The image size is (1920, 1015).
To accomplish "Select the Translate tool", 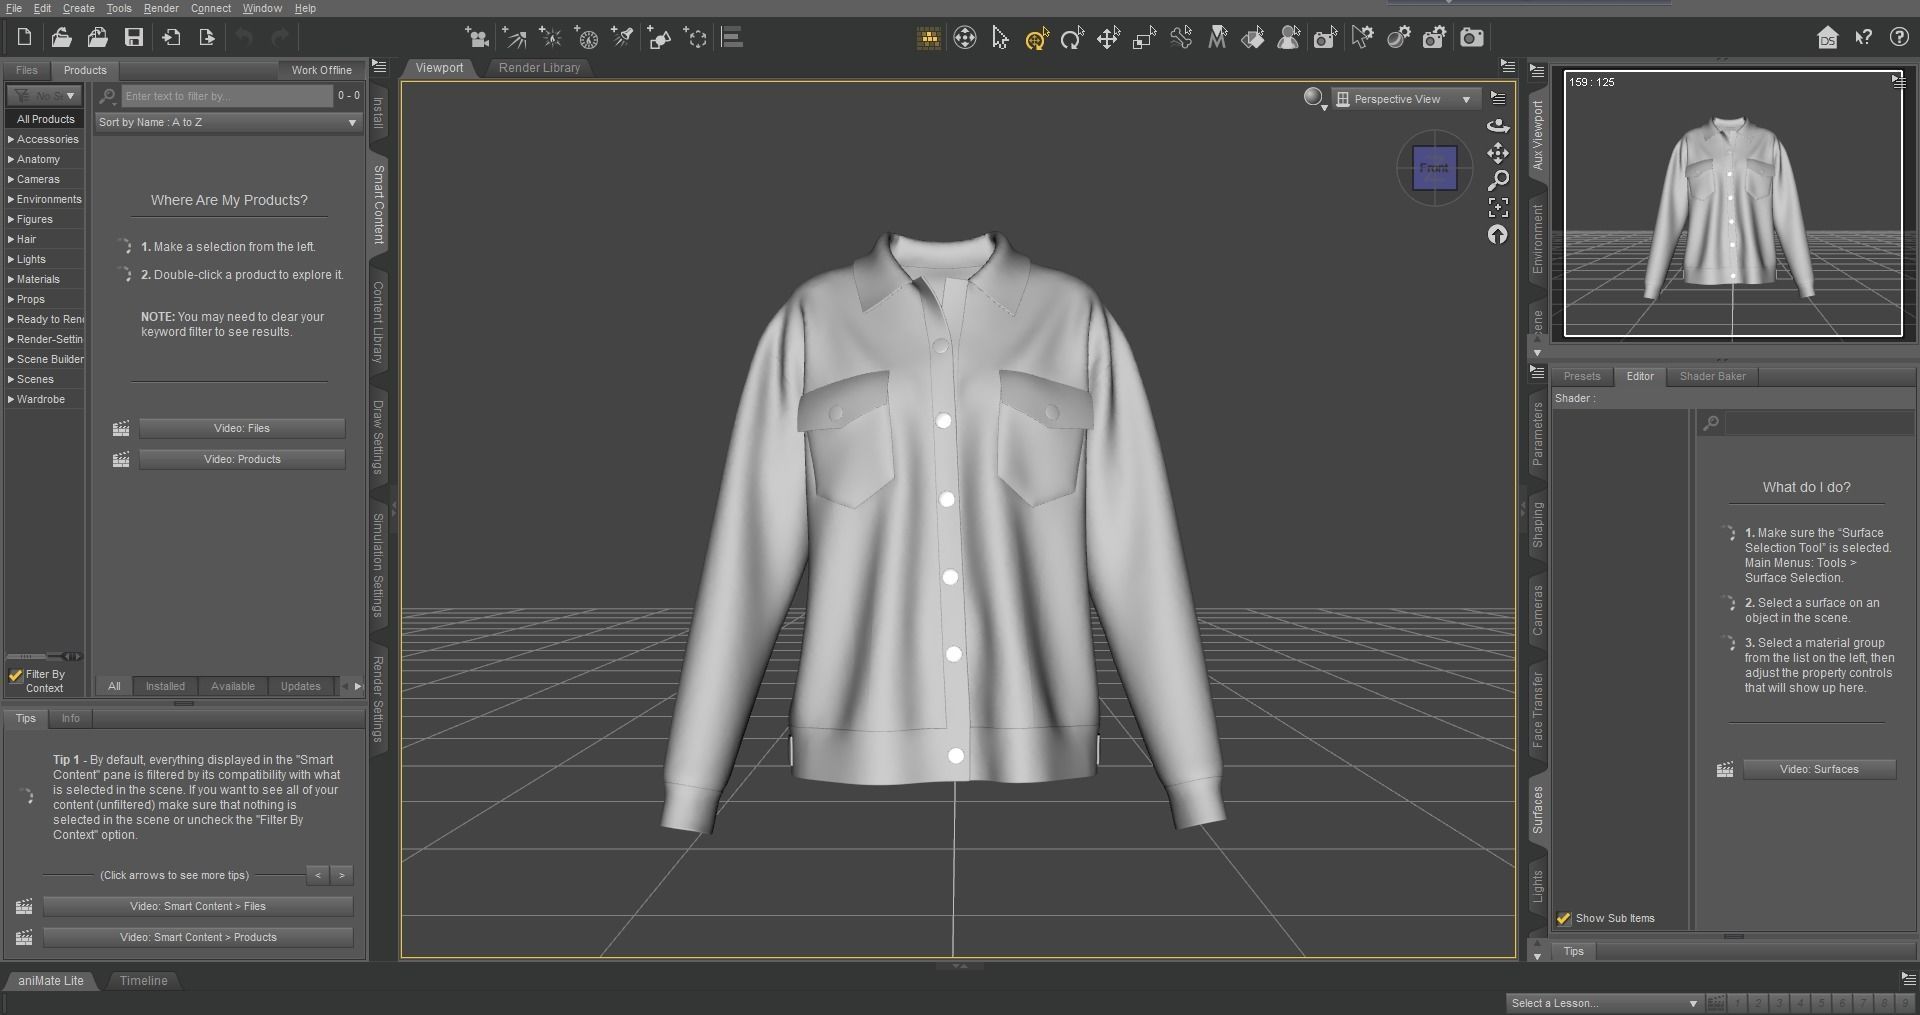I will tap(1108, 38).
